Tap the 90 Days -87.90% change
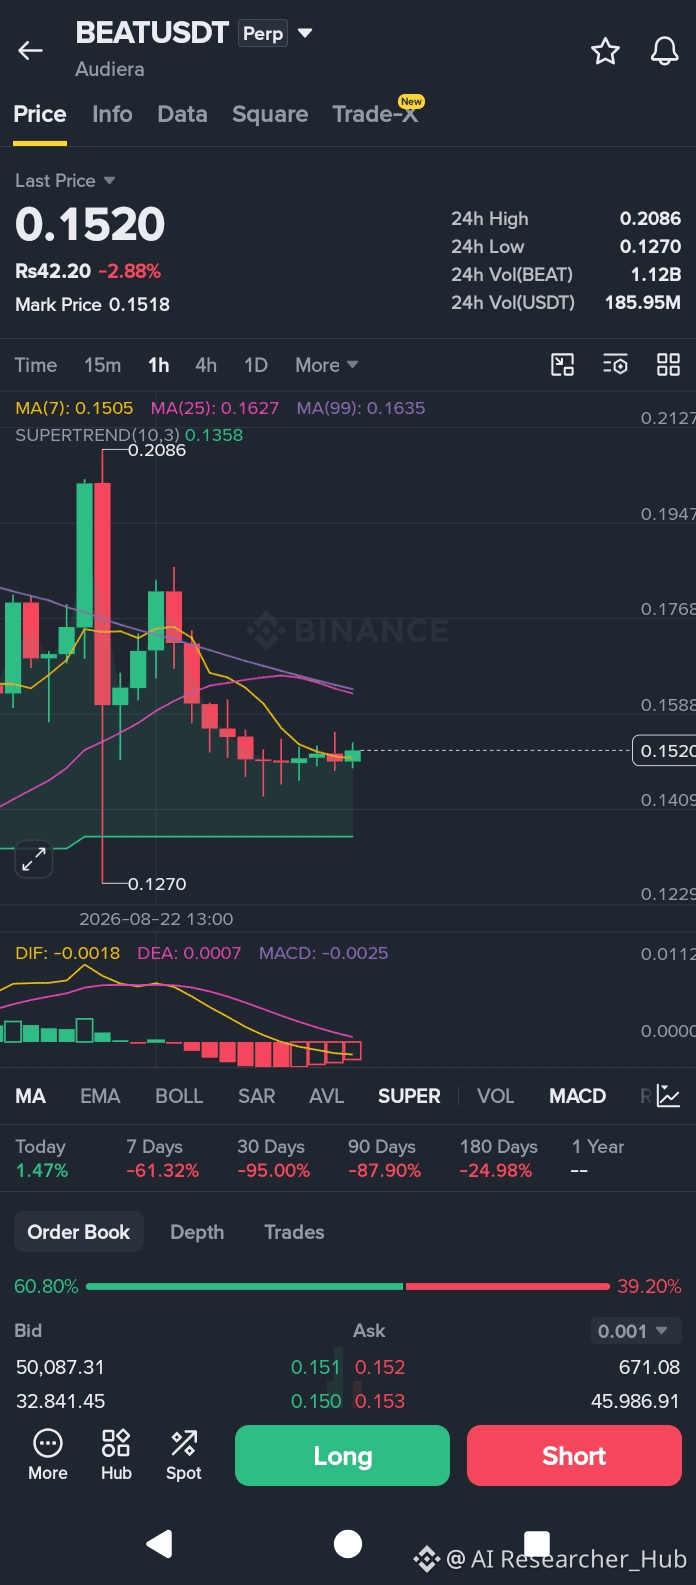Viewport: 696px width, 1585px height. click(384, 1158)
